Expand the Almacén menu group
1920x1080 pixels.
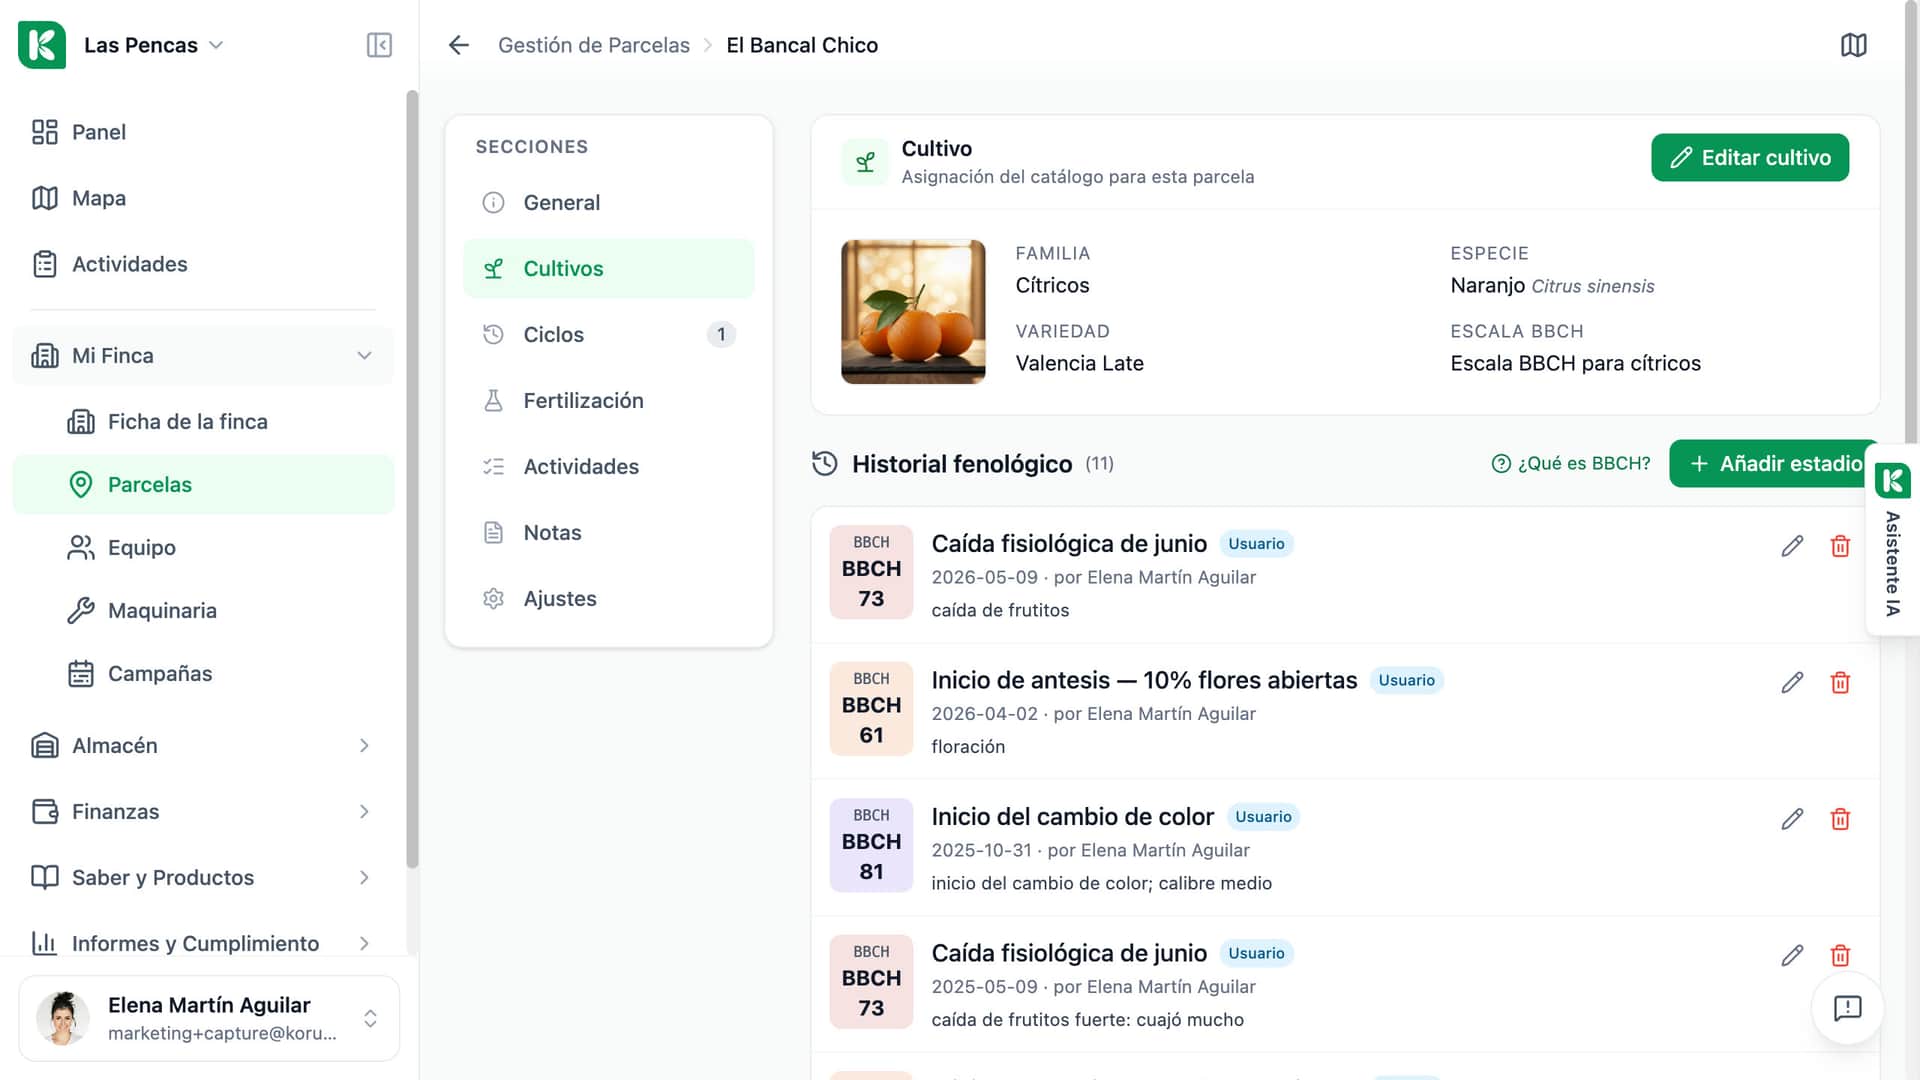[x=203, y=746]
